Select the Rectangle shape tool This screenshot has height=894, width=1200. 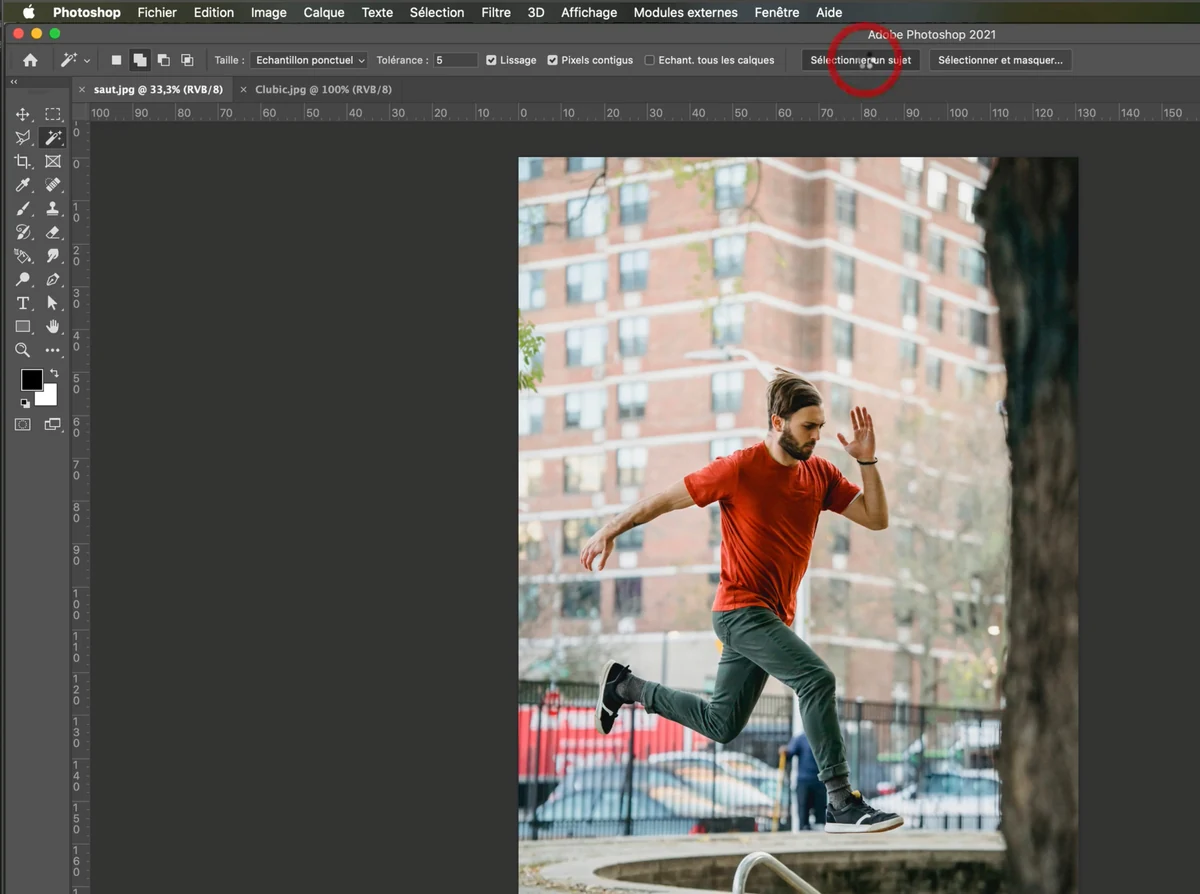click(x=23, y=327)
